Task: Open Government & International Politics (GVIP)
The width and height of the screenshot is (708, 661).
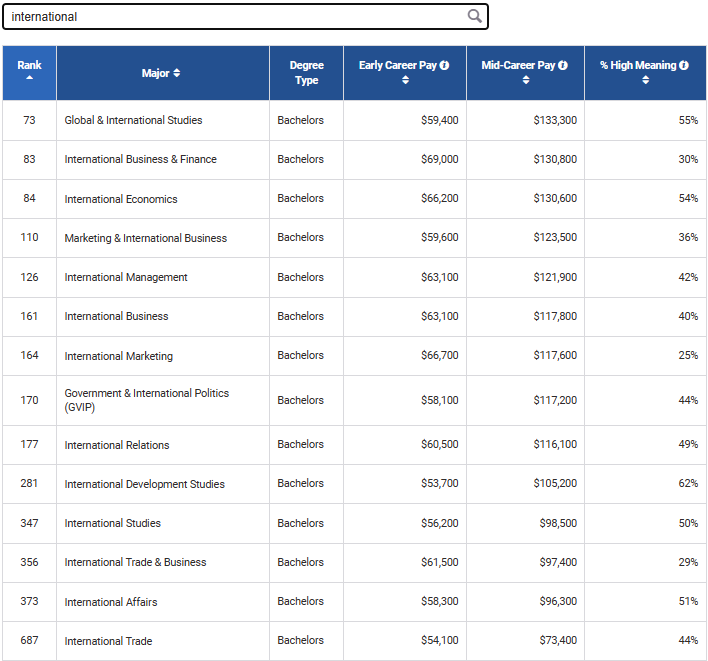Action: (146, 400)
